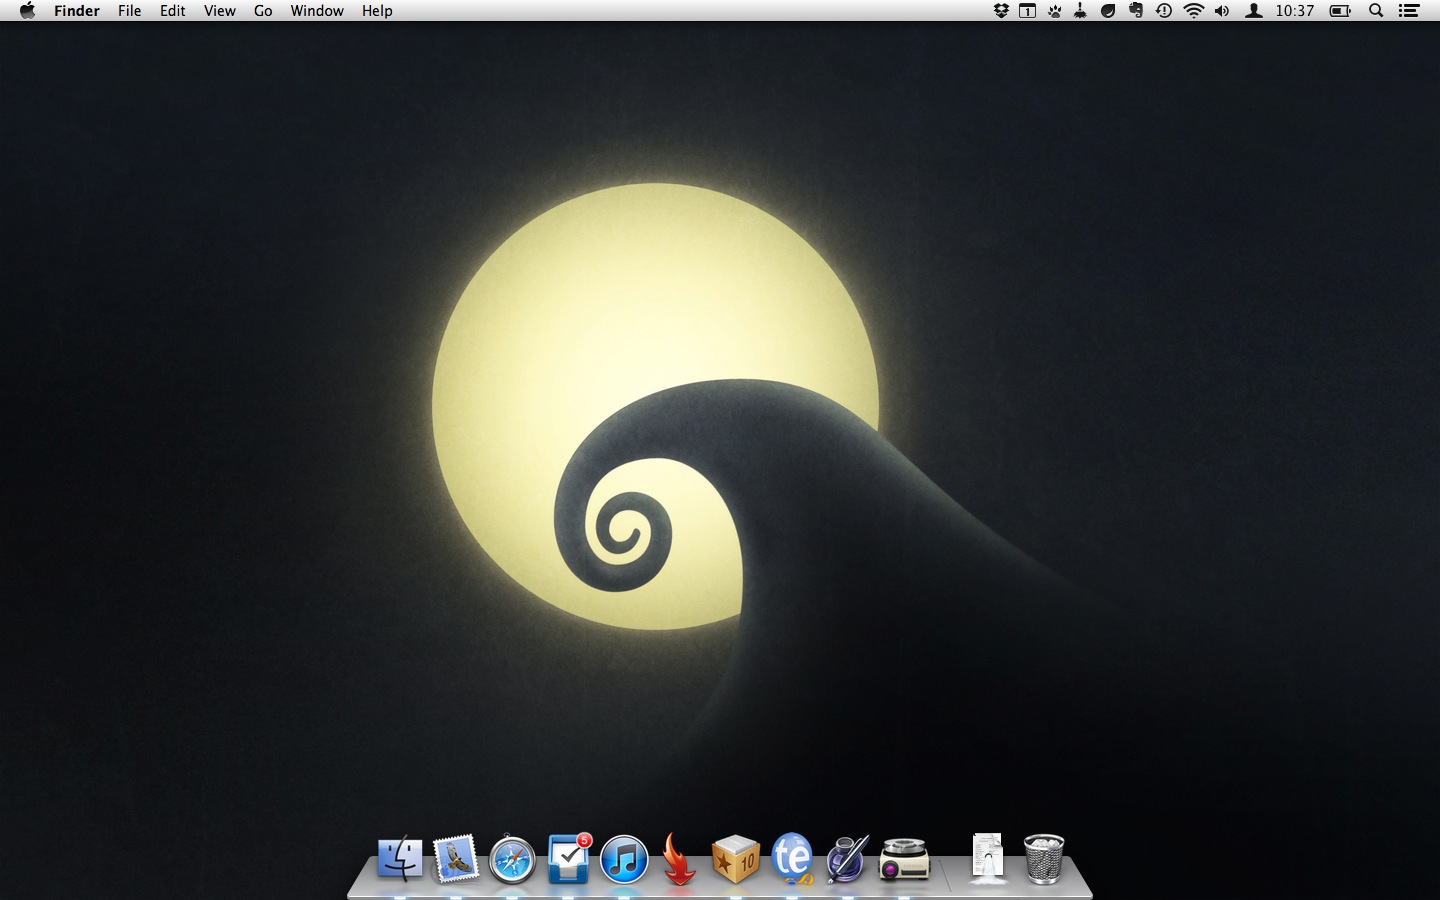Viewport: 1440px width, 900px height.
Task: Click the 10:37 clock in menu bar
Action: click(x=1295, y=11)
